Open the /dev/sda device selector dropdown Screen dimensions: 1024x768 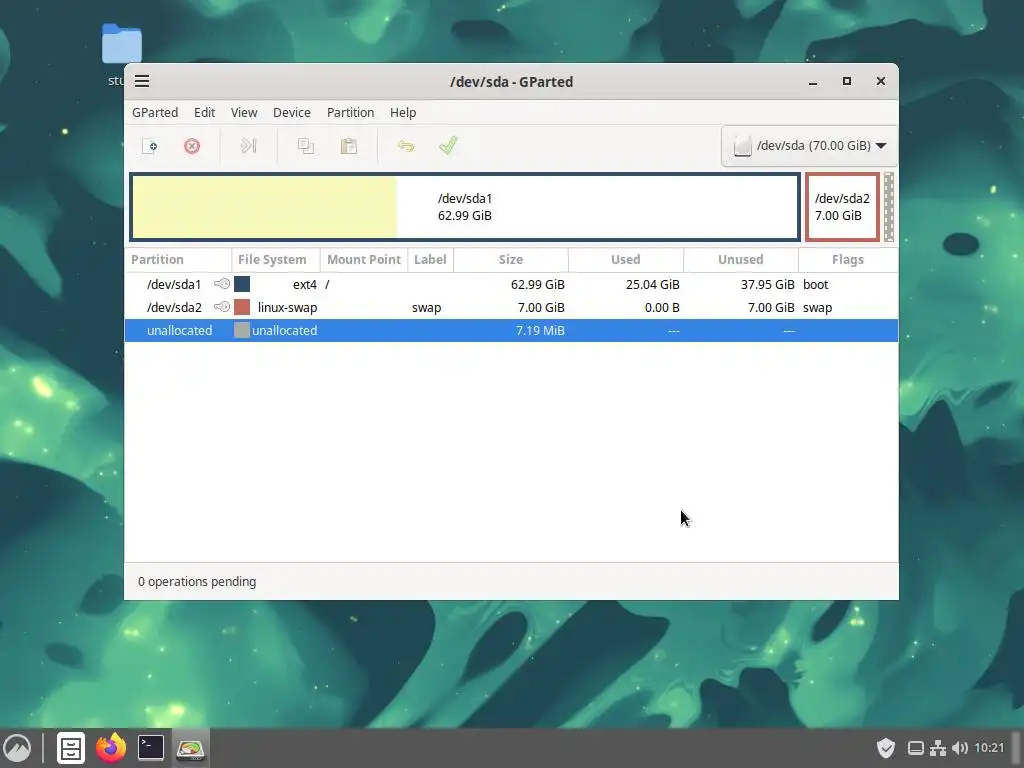pyautogui.click(x=810, y=146)
